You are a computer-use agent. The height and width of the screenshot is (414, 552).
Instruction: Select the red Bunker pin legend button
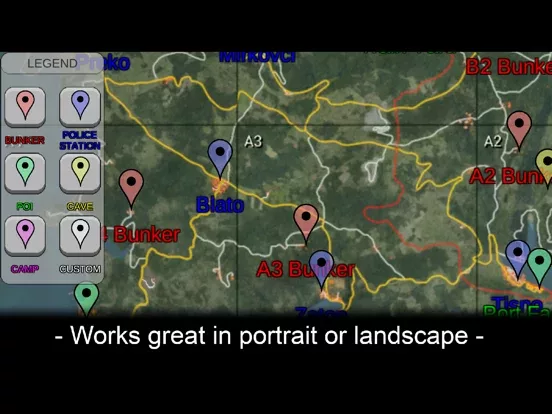(25, 107)
